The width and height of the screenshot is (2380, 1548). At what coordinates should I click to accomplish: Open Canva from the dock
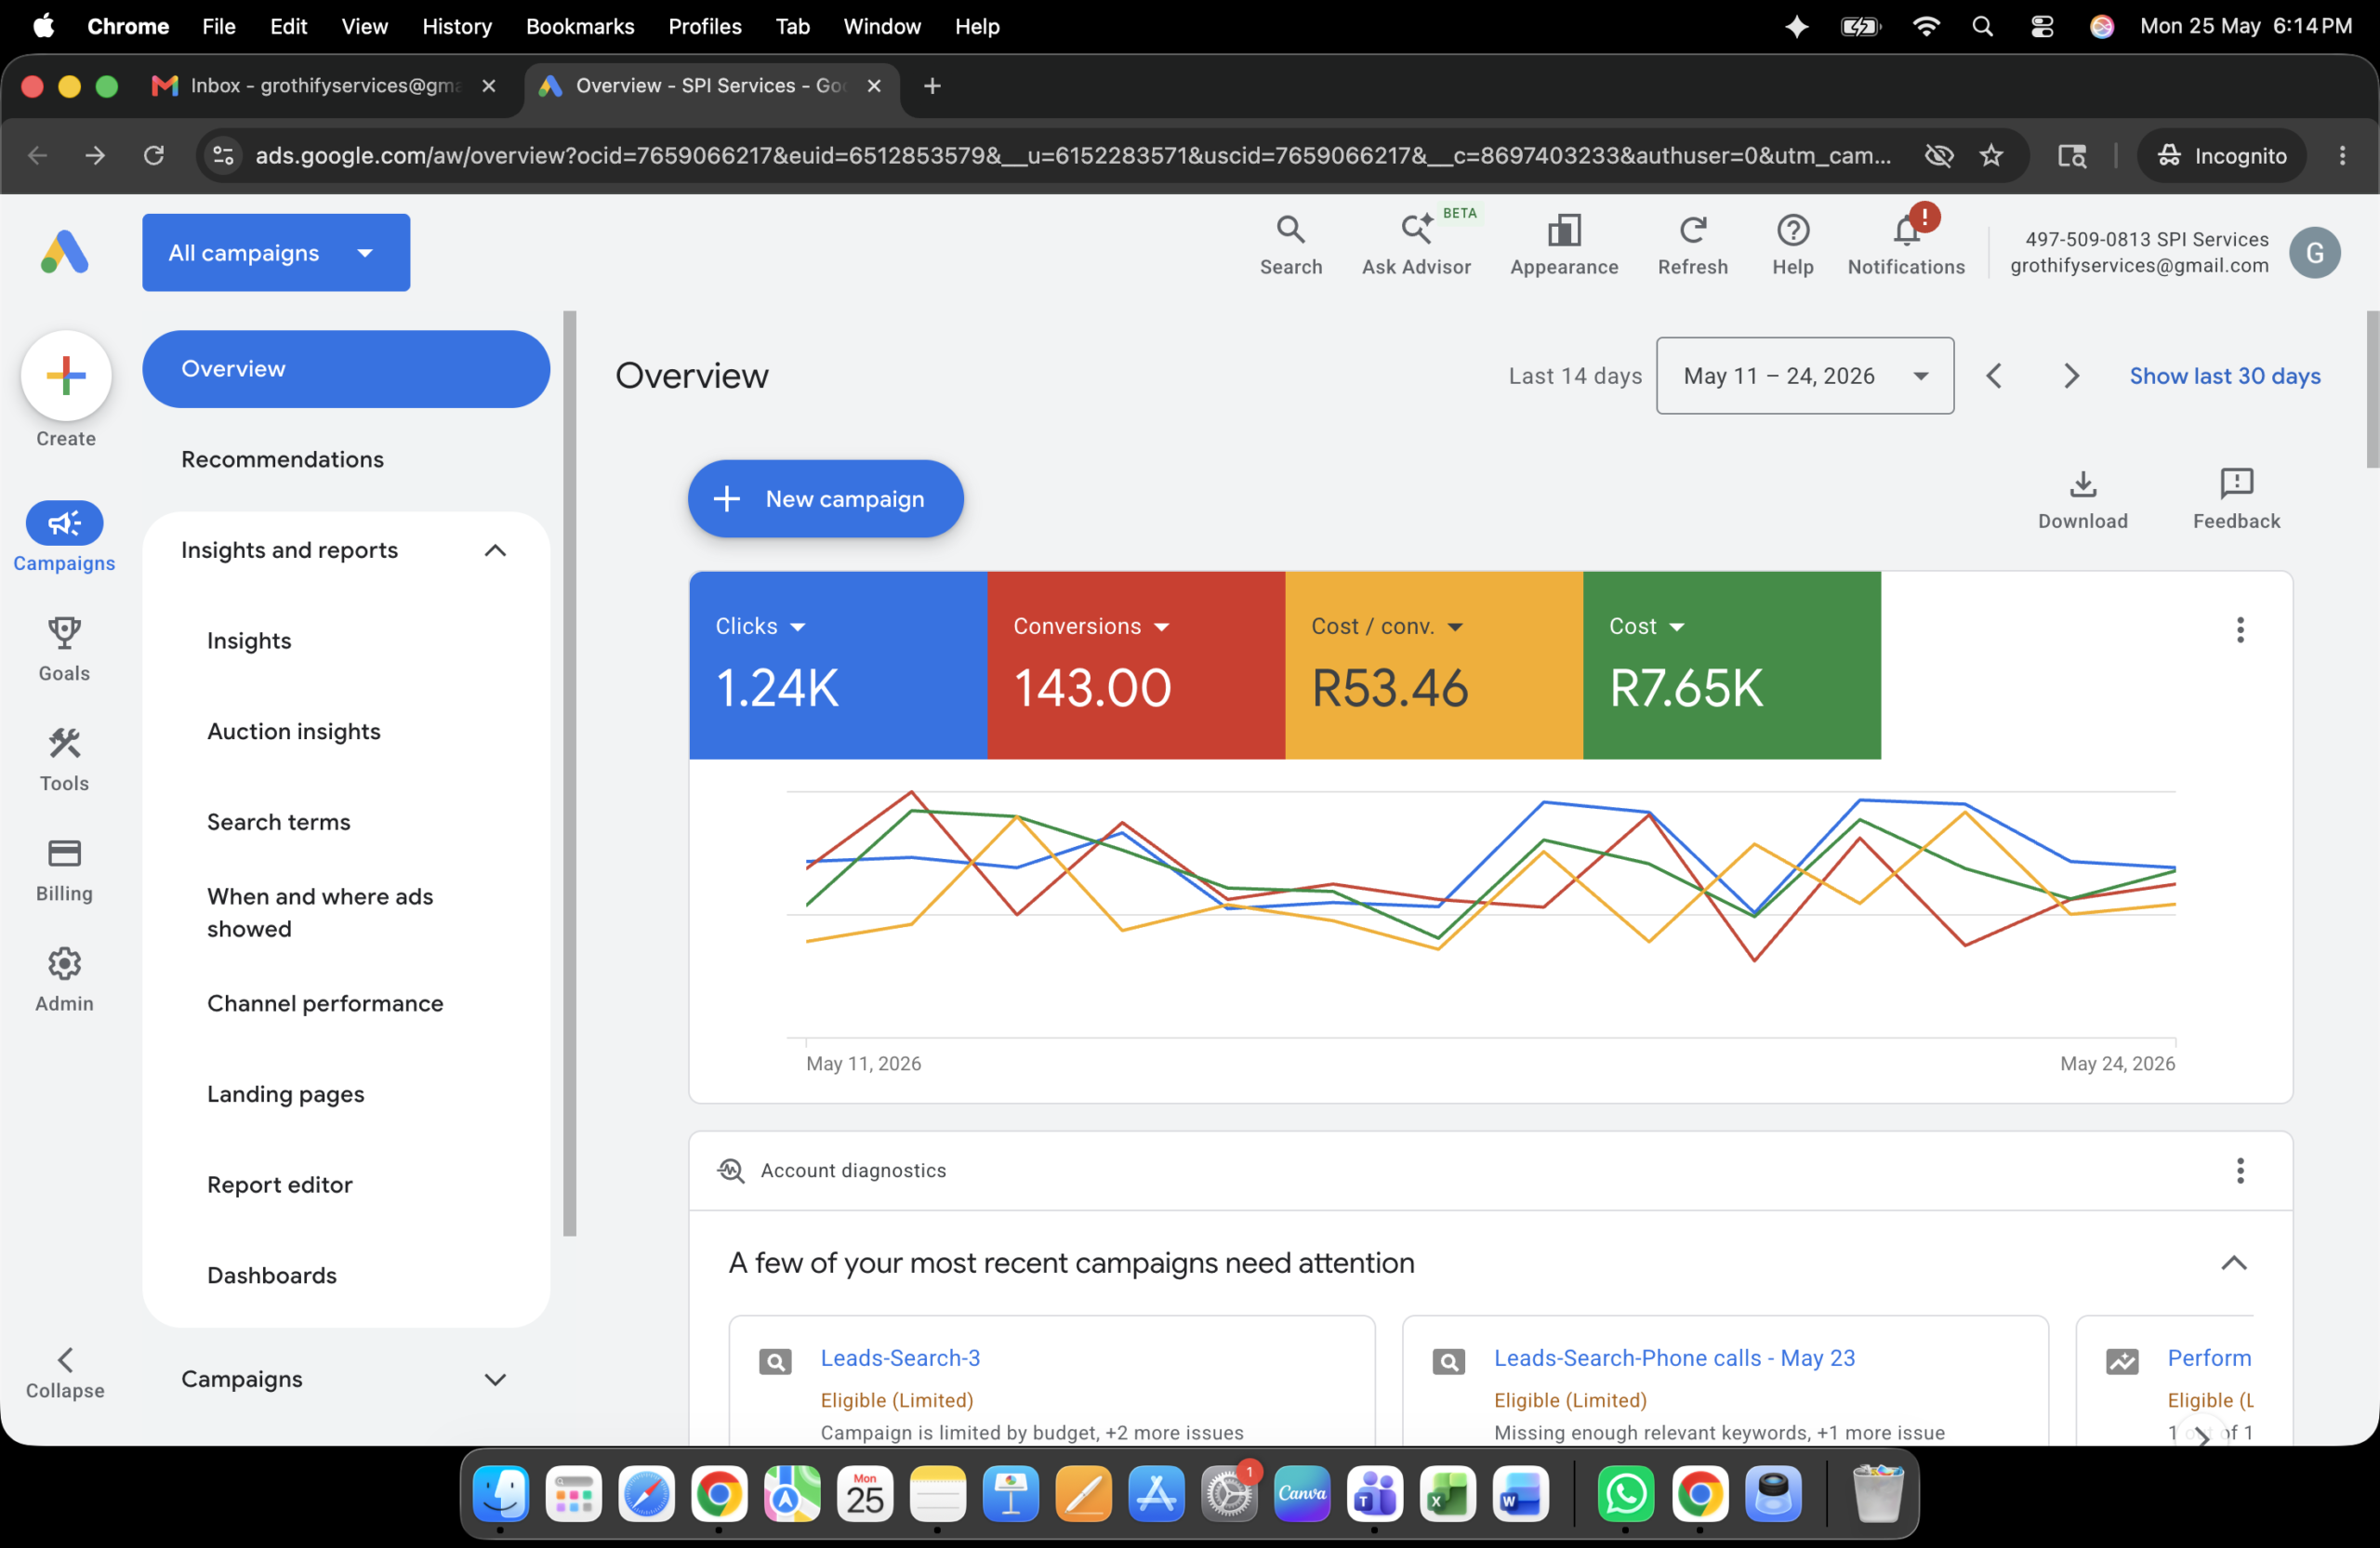pos(1301,1494)
